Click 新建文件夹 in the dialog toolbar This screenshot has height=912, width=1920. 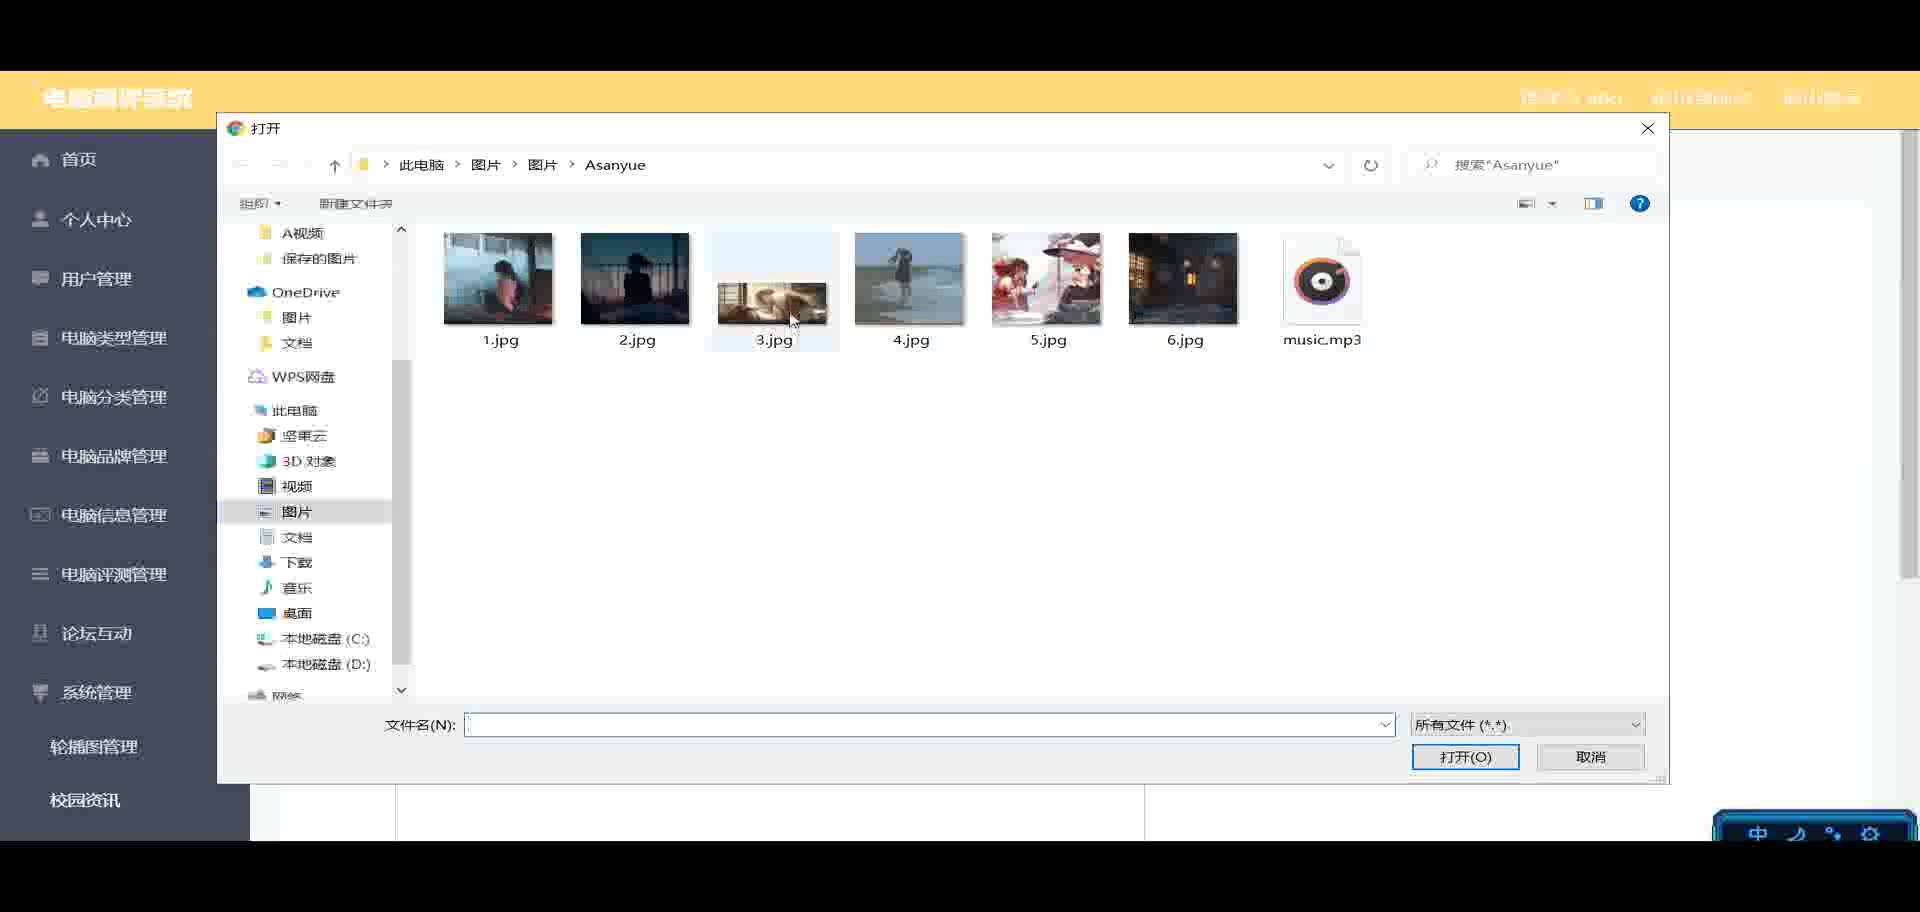(356, 204)
